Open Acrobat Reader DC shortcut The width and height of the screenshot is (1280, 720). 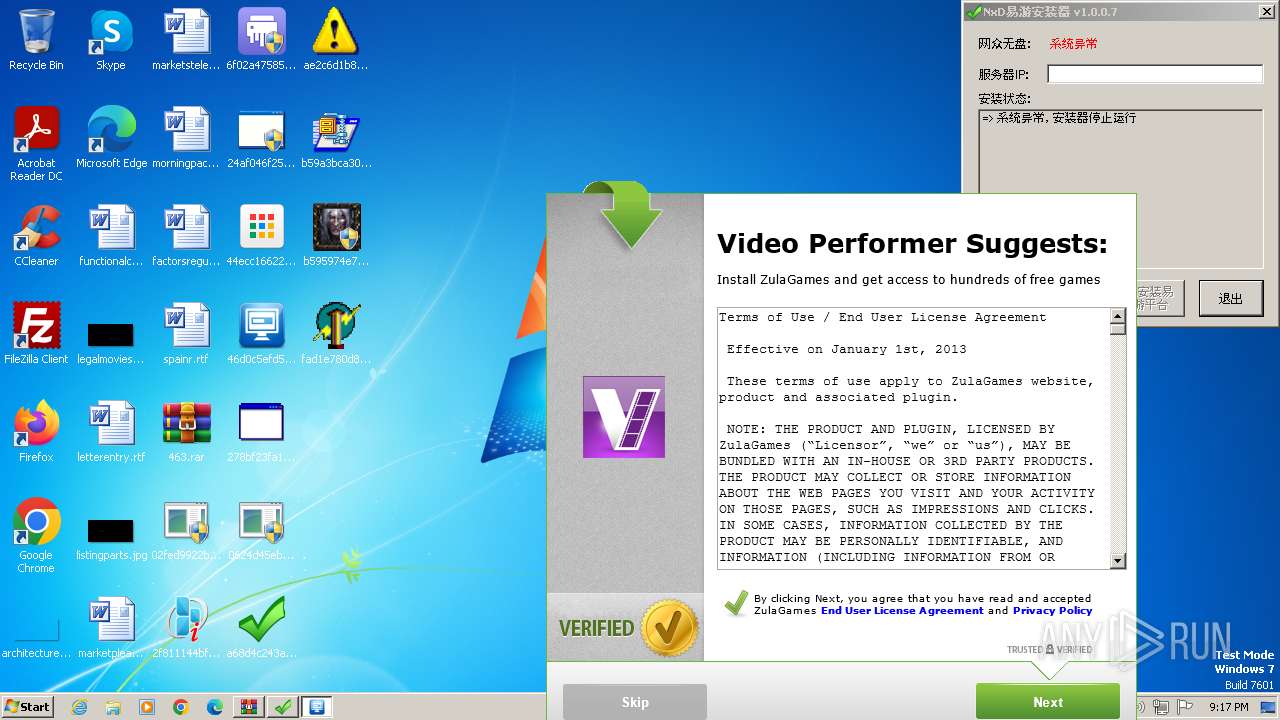[36, 144]
